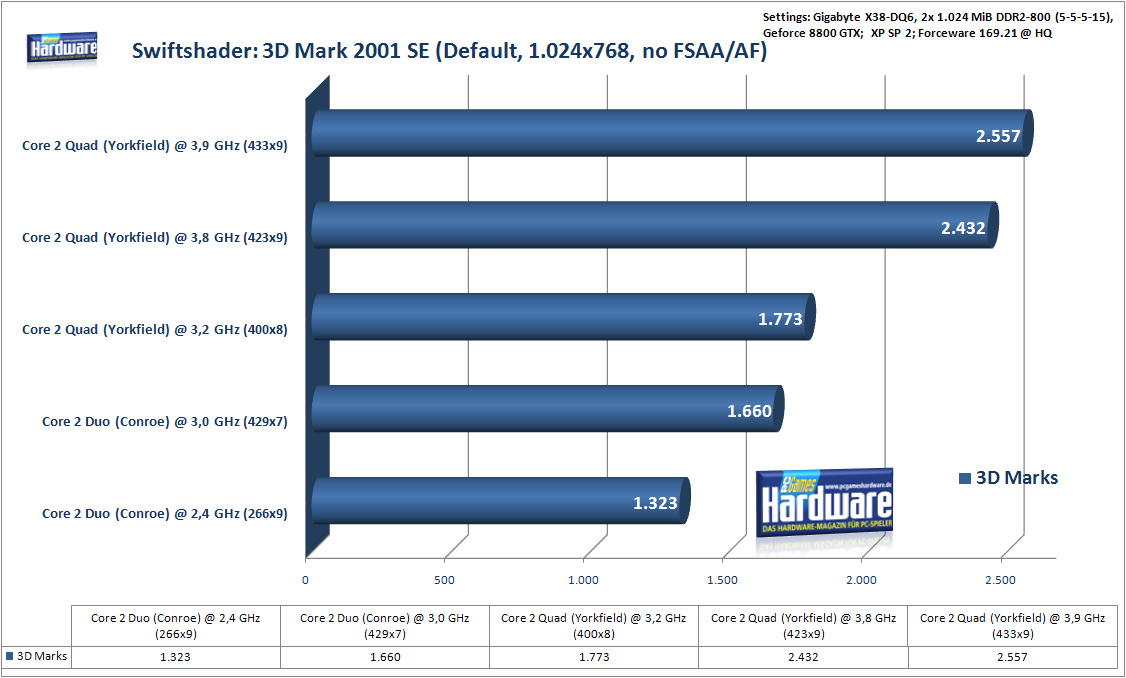Click the 2.432 data label on its bar
This screenshot has width=1126, height=678.
[x=963, y=228]
